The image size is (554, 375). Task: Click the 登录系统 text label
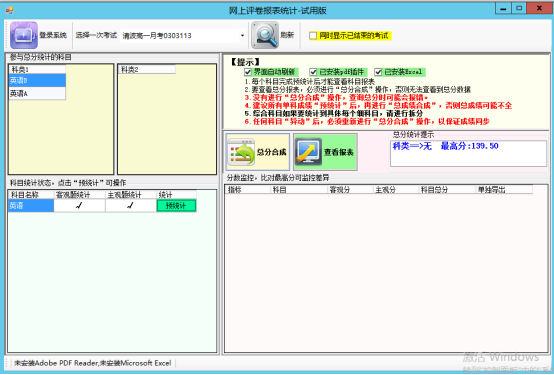click(x=53, y=35)
